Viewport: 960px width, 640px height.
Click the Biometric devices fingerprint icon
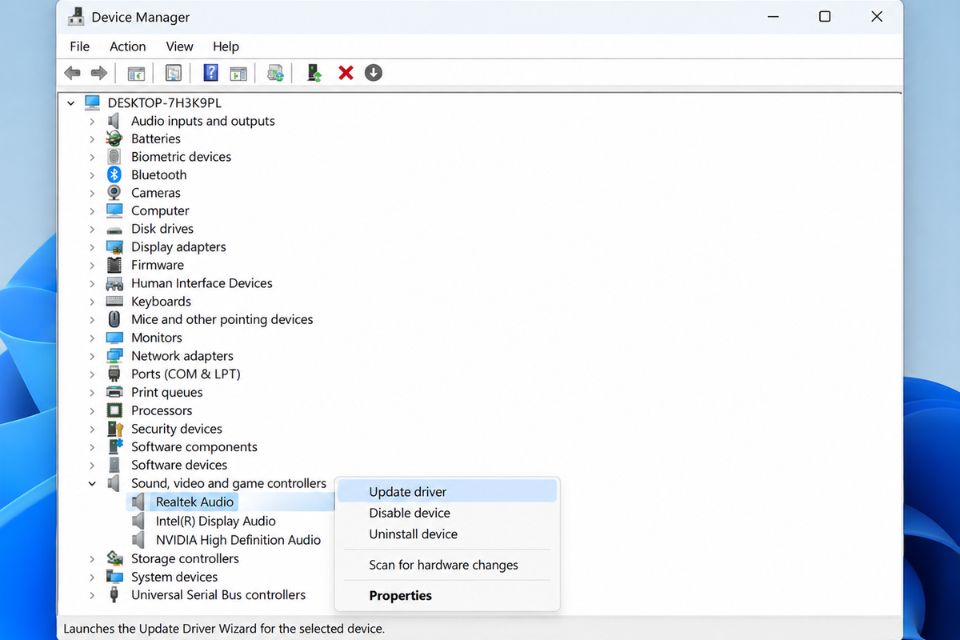click(114, 157)
